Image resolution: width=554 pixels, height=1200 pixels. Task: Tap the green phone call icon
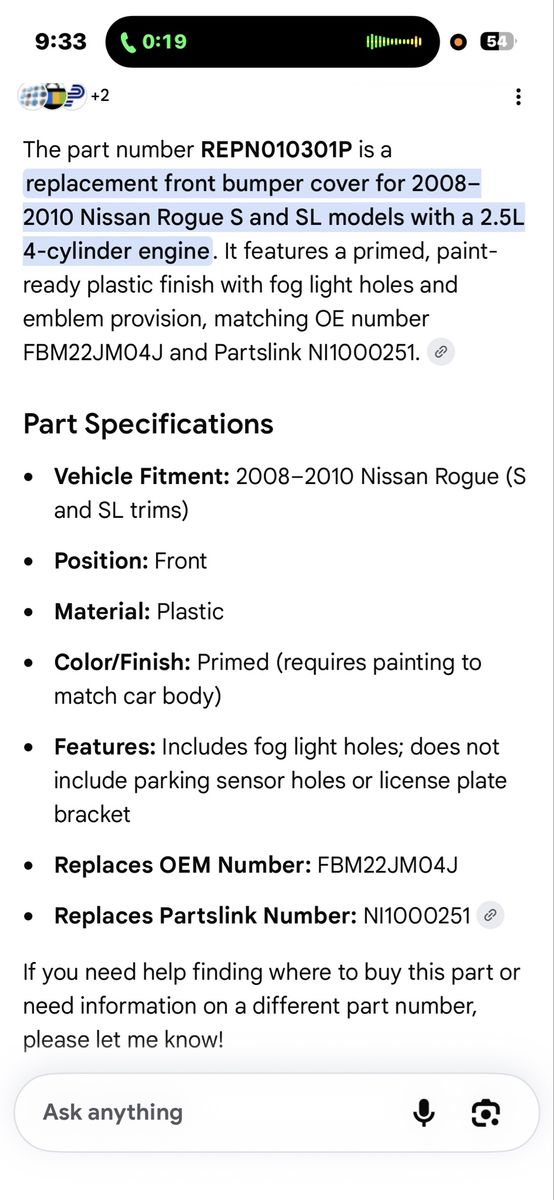[129, 42]
